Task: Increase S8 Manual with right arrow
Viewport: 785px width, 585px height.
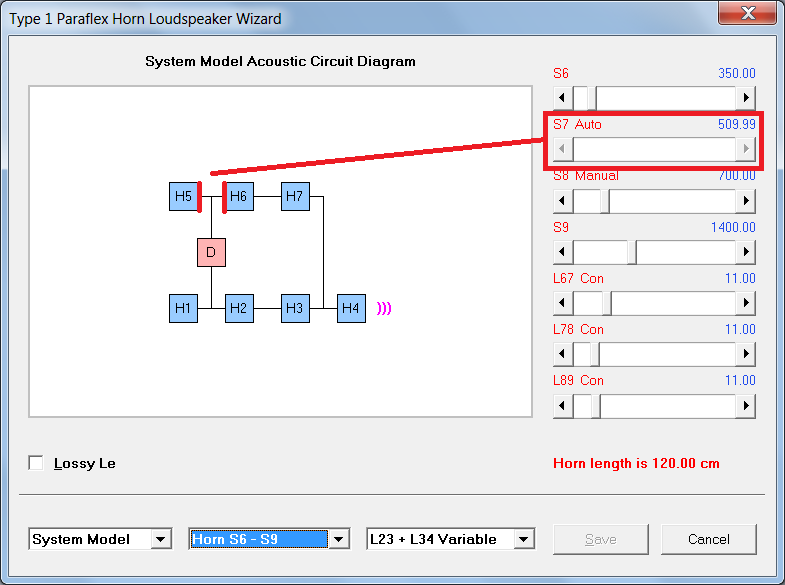Action: (746, 201)
